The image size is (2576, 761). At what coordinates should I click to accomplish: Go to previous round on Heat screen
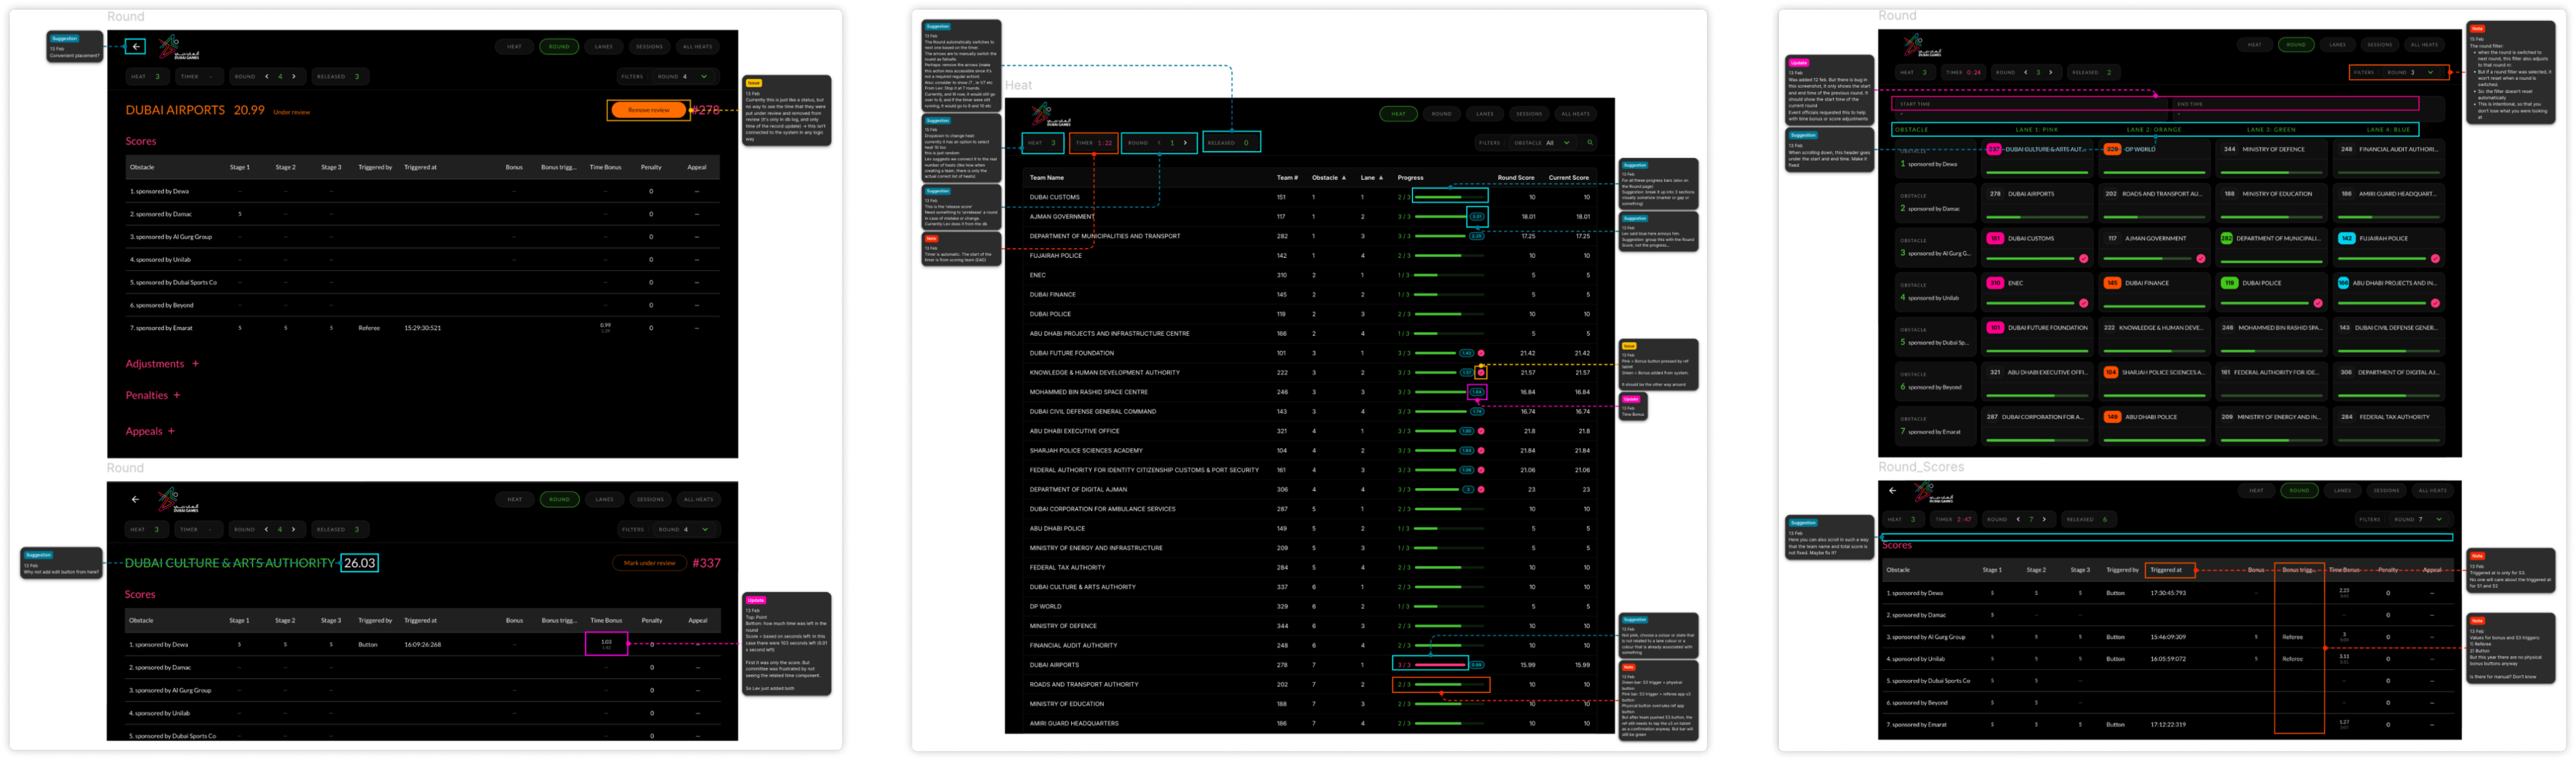pyautogui.click(x=1159, y=142)
